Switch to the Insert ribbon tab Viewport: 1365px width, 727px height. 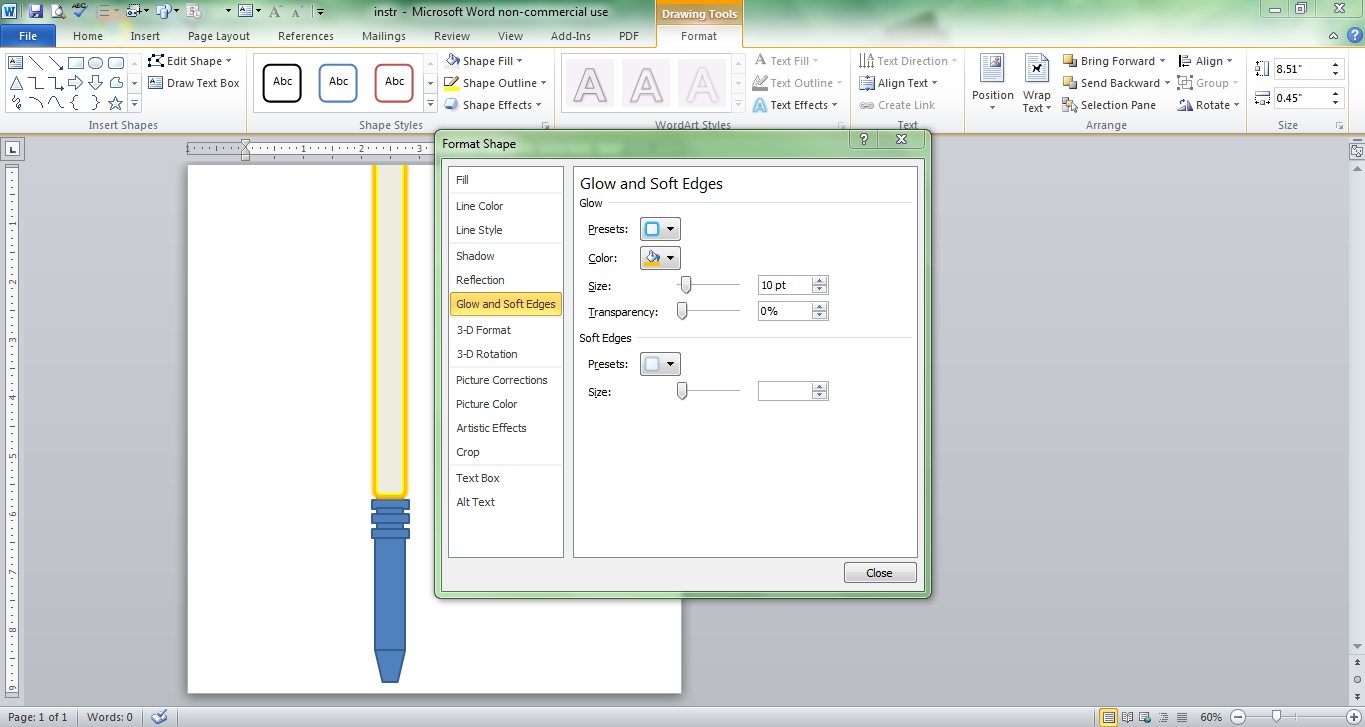[145, 36]
